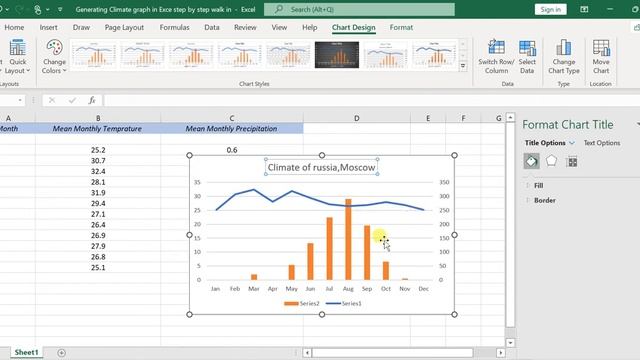The width and height of the screenshot is (640, 360).
Task: Open the Insert tab
Action: click(x=48, y=27)
